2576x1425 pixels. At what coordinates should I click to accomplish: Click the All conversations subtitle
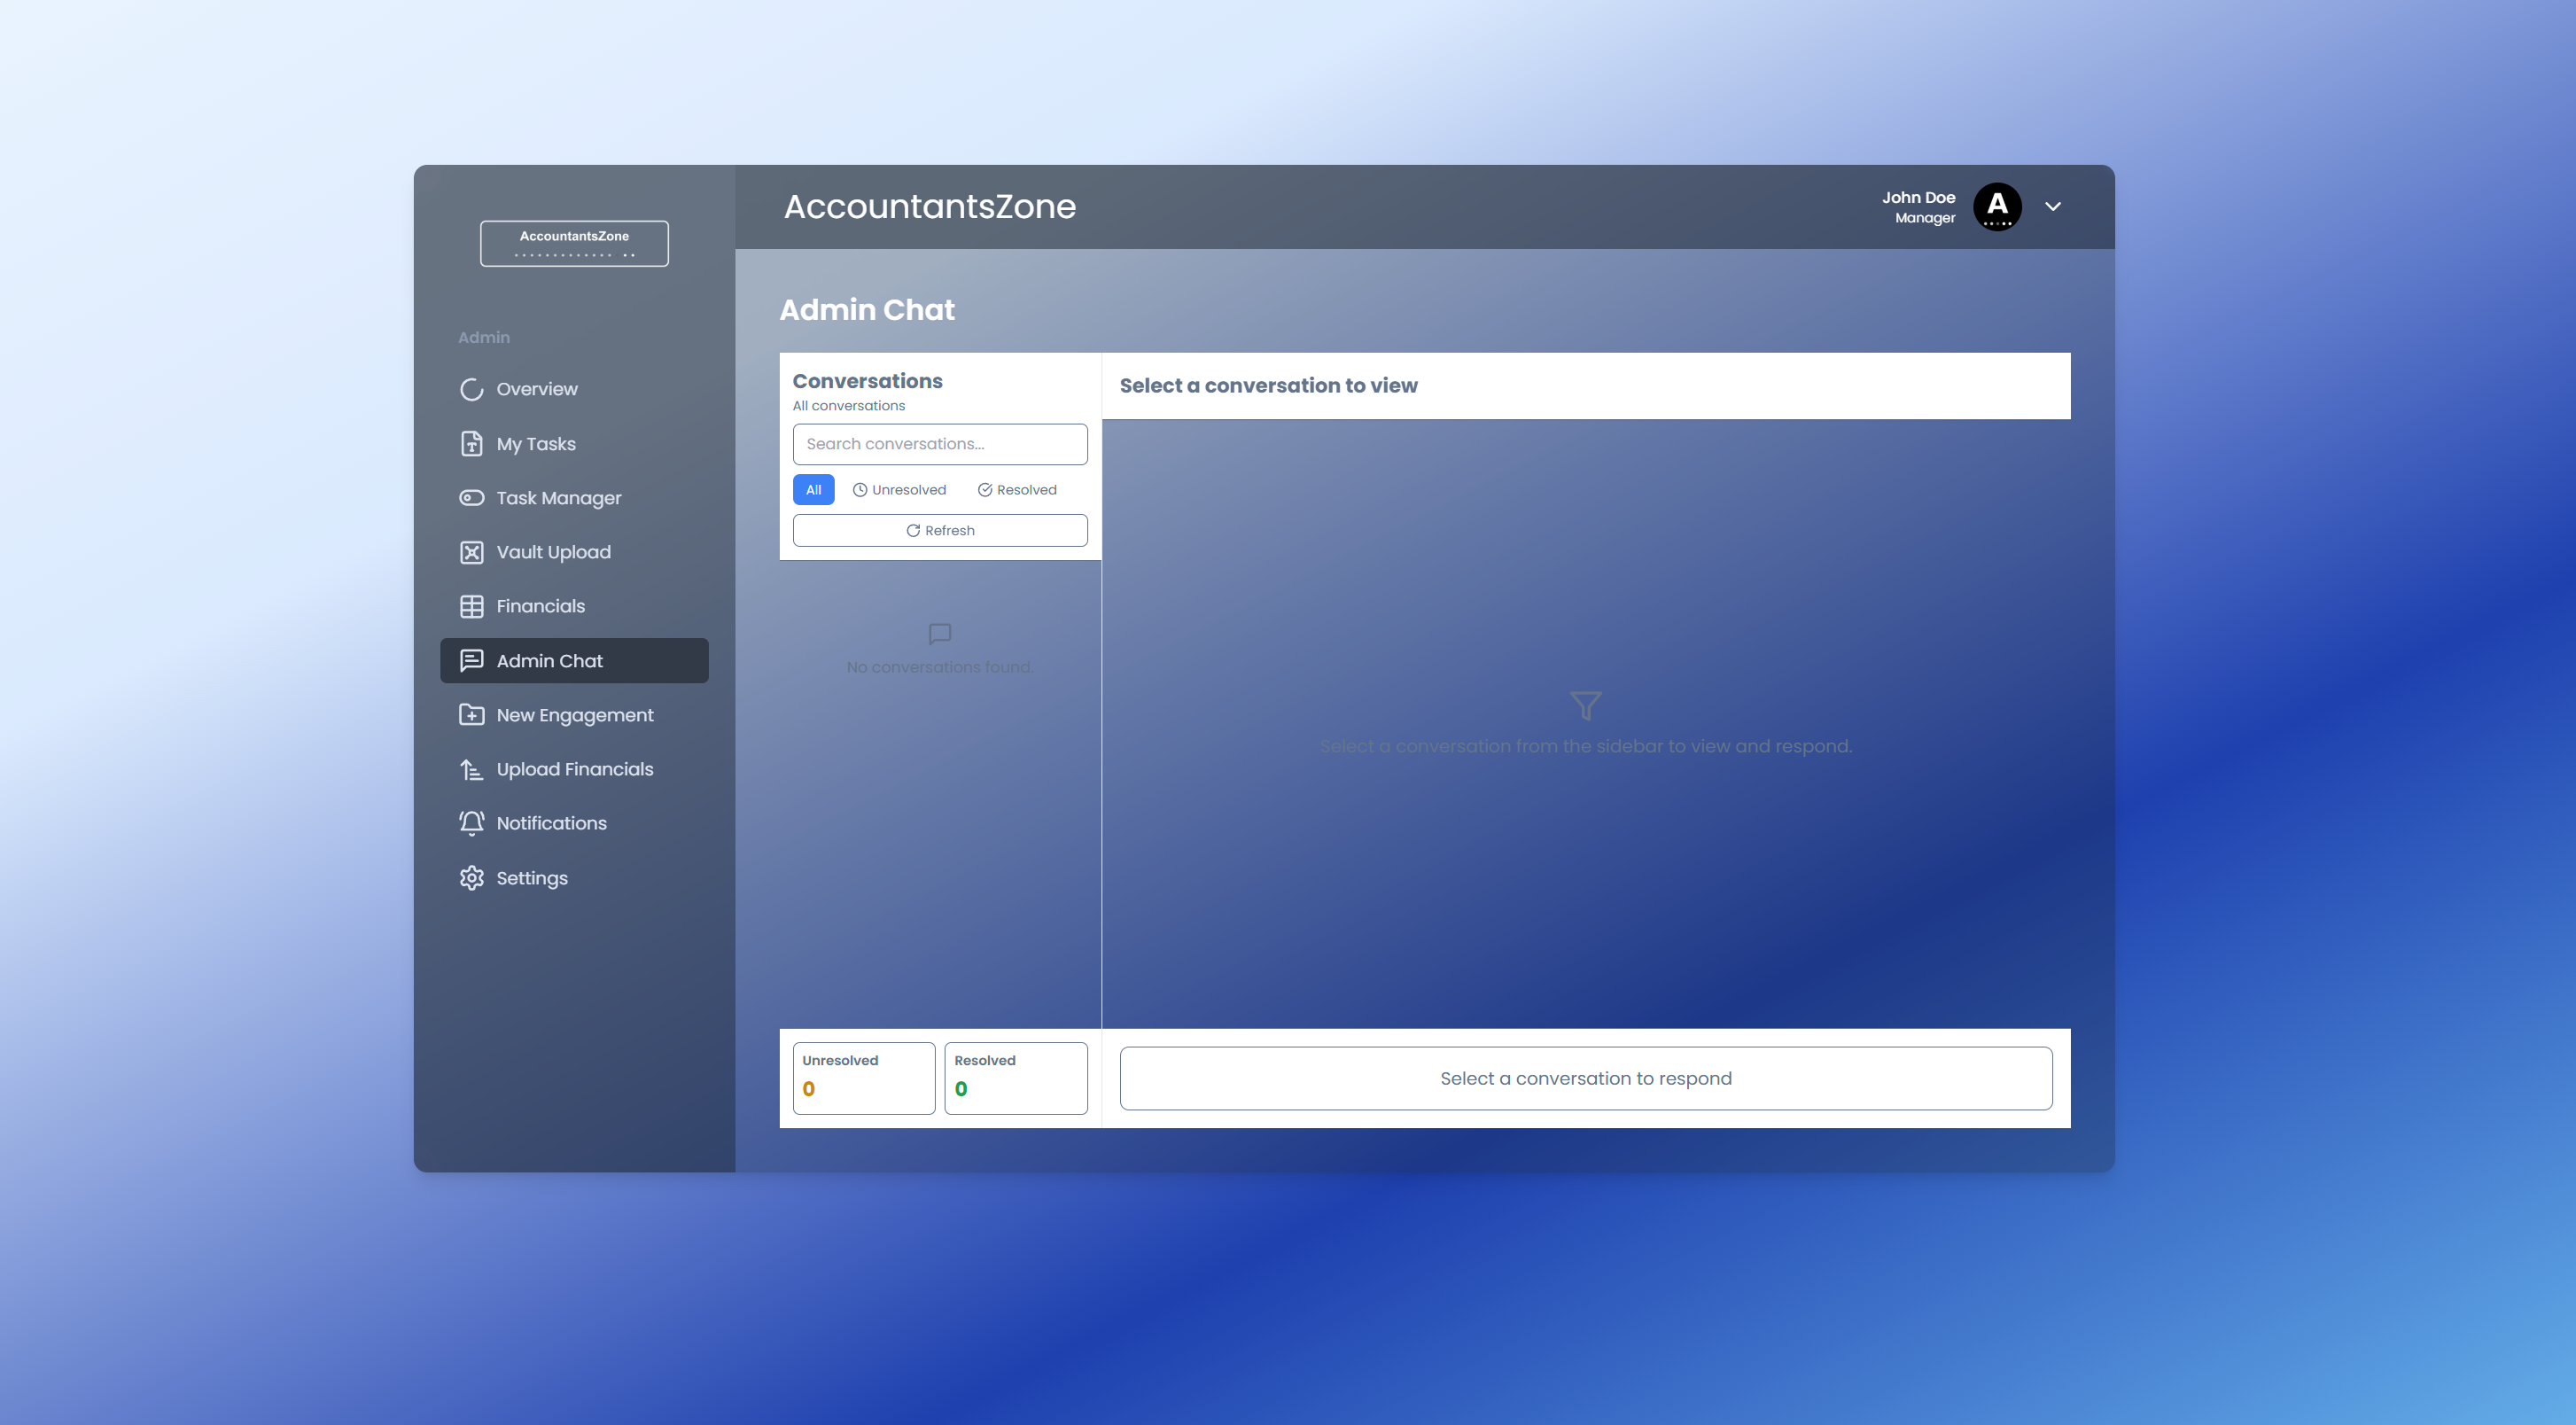849,406
